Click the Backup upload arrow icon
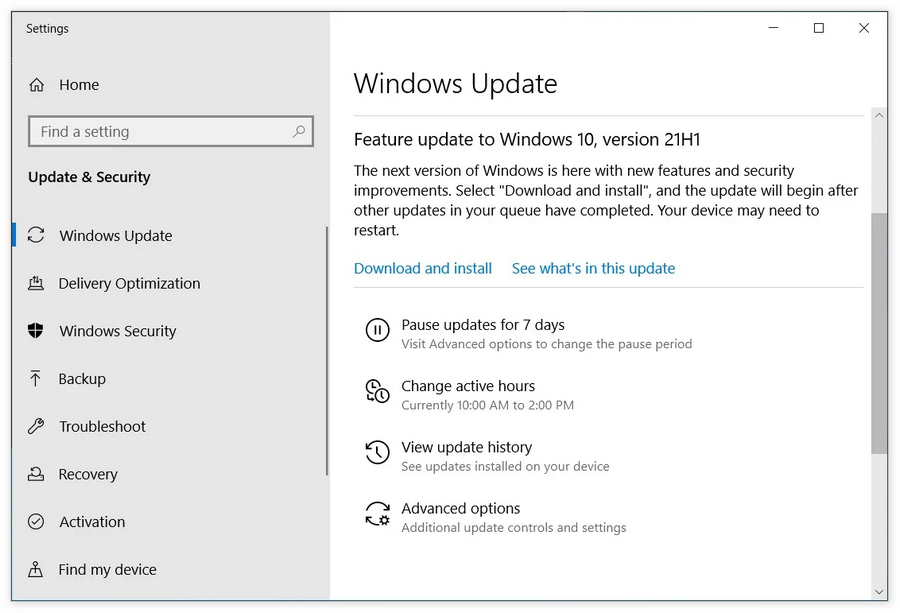Viewport: 900px width, 613px height. [x=36, y=379]
